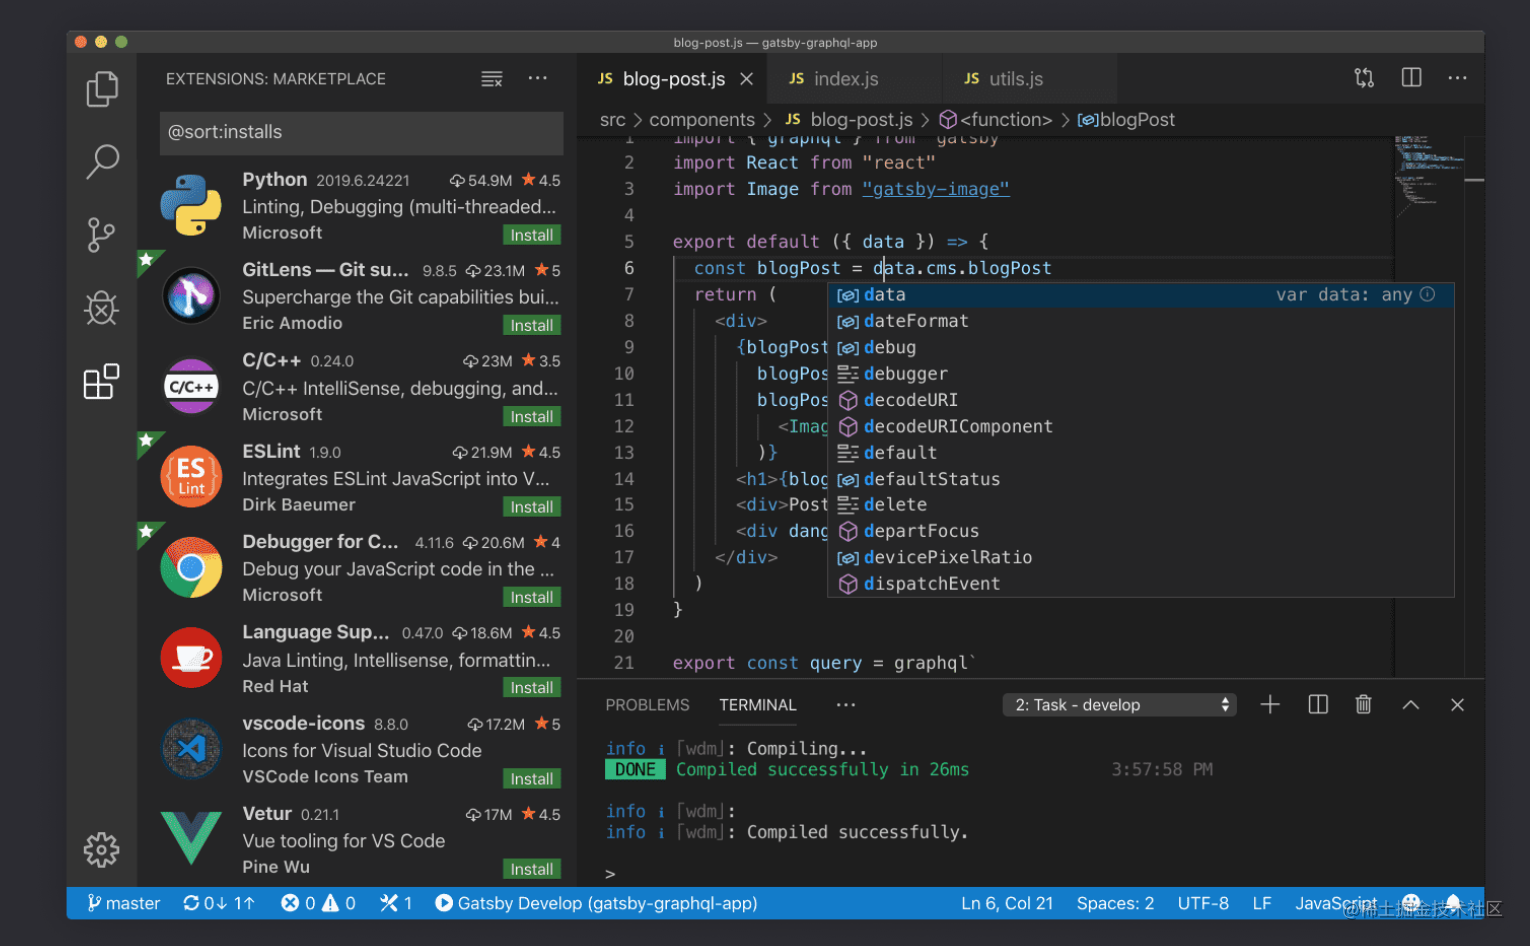Install the Python extension
The image size is (1530, 946).
pos(531,234)
